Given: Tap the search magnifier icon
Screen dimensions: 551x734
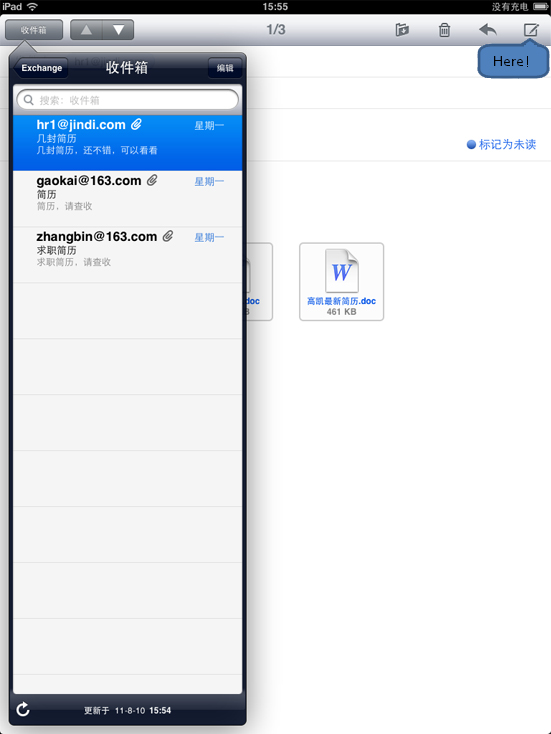Looking at the screenshot, I should [x=29, y=100].
